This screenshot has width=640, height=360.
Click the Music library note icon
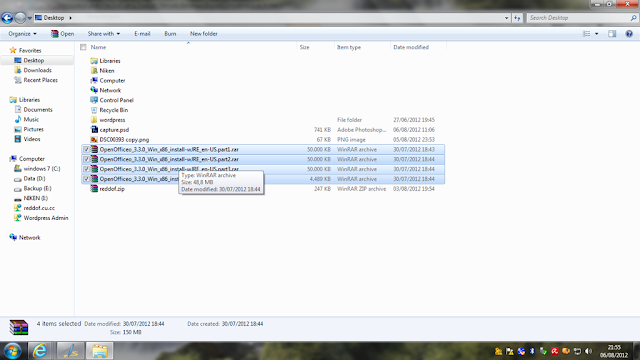point(18,119)
